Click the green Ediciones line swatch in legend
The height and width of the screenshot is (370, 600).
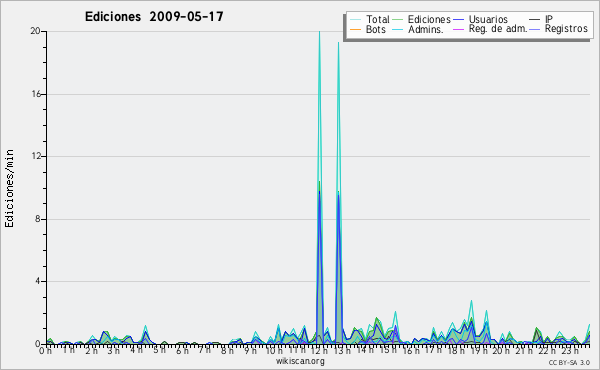pyautogui.click(x=398, y=20)
